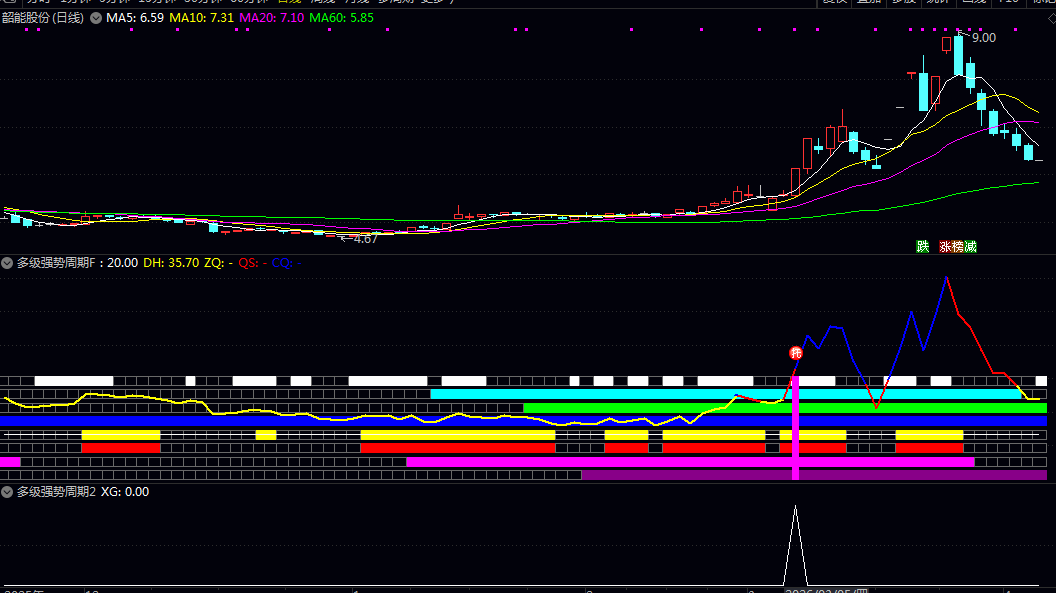
Task: Open the dropdown beside 韶能股份(日线)
Action: coord(96,18)
